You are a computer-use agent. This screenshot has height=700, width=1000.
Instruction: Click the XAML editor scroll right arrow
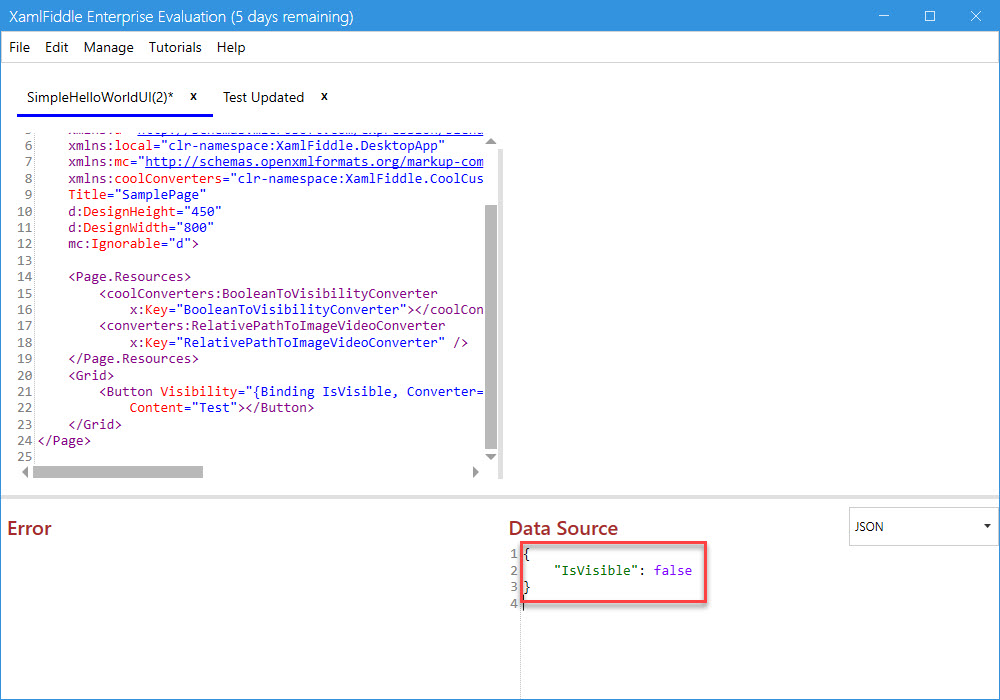[475, 472]
